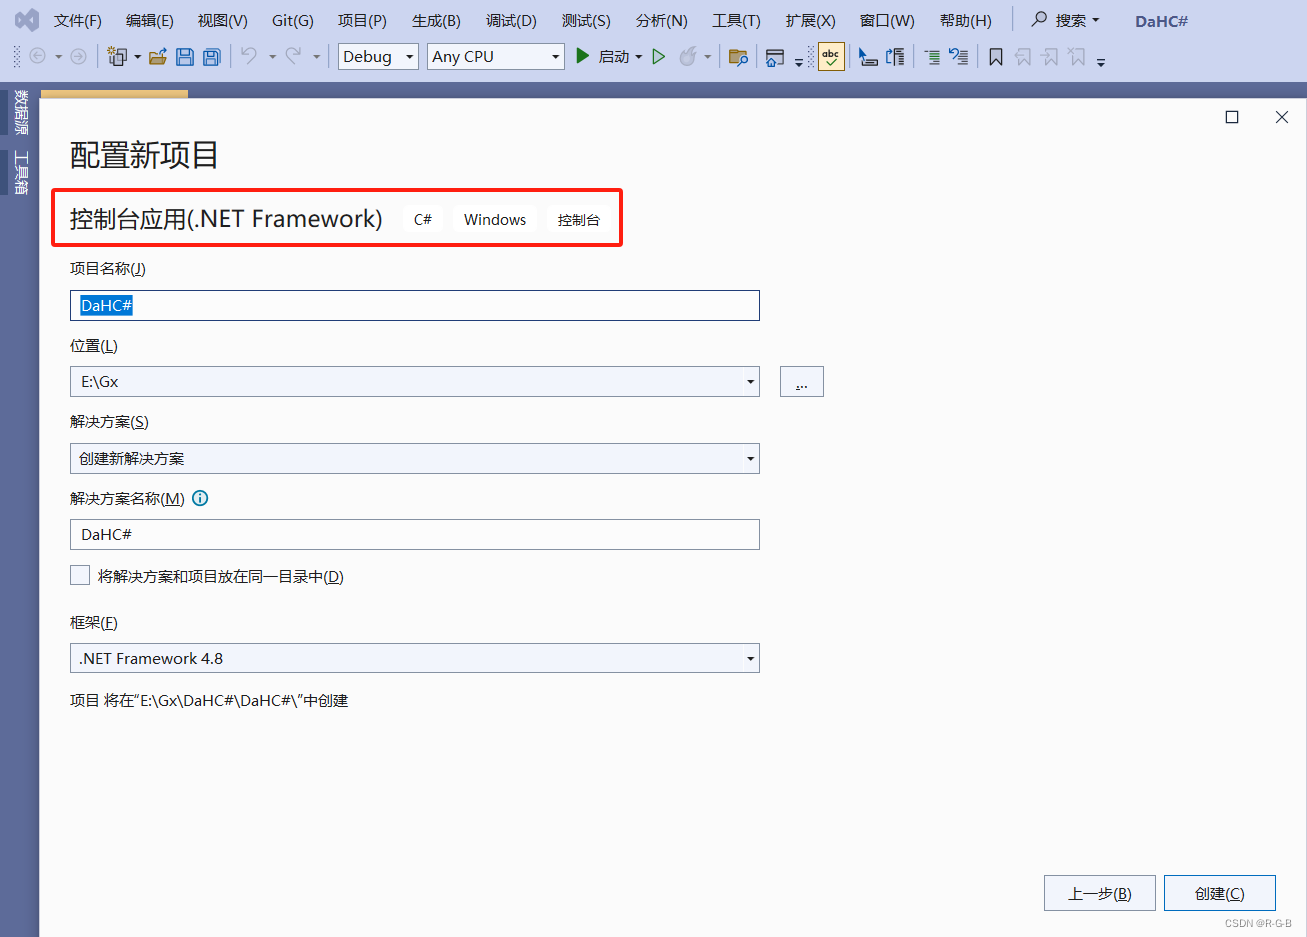The height and width of the screenshot is (937, 1307).
Task: Click the toolbar icon left of the indent icon
Action: coord(895,57)
